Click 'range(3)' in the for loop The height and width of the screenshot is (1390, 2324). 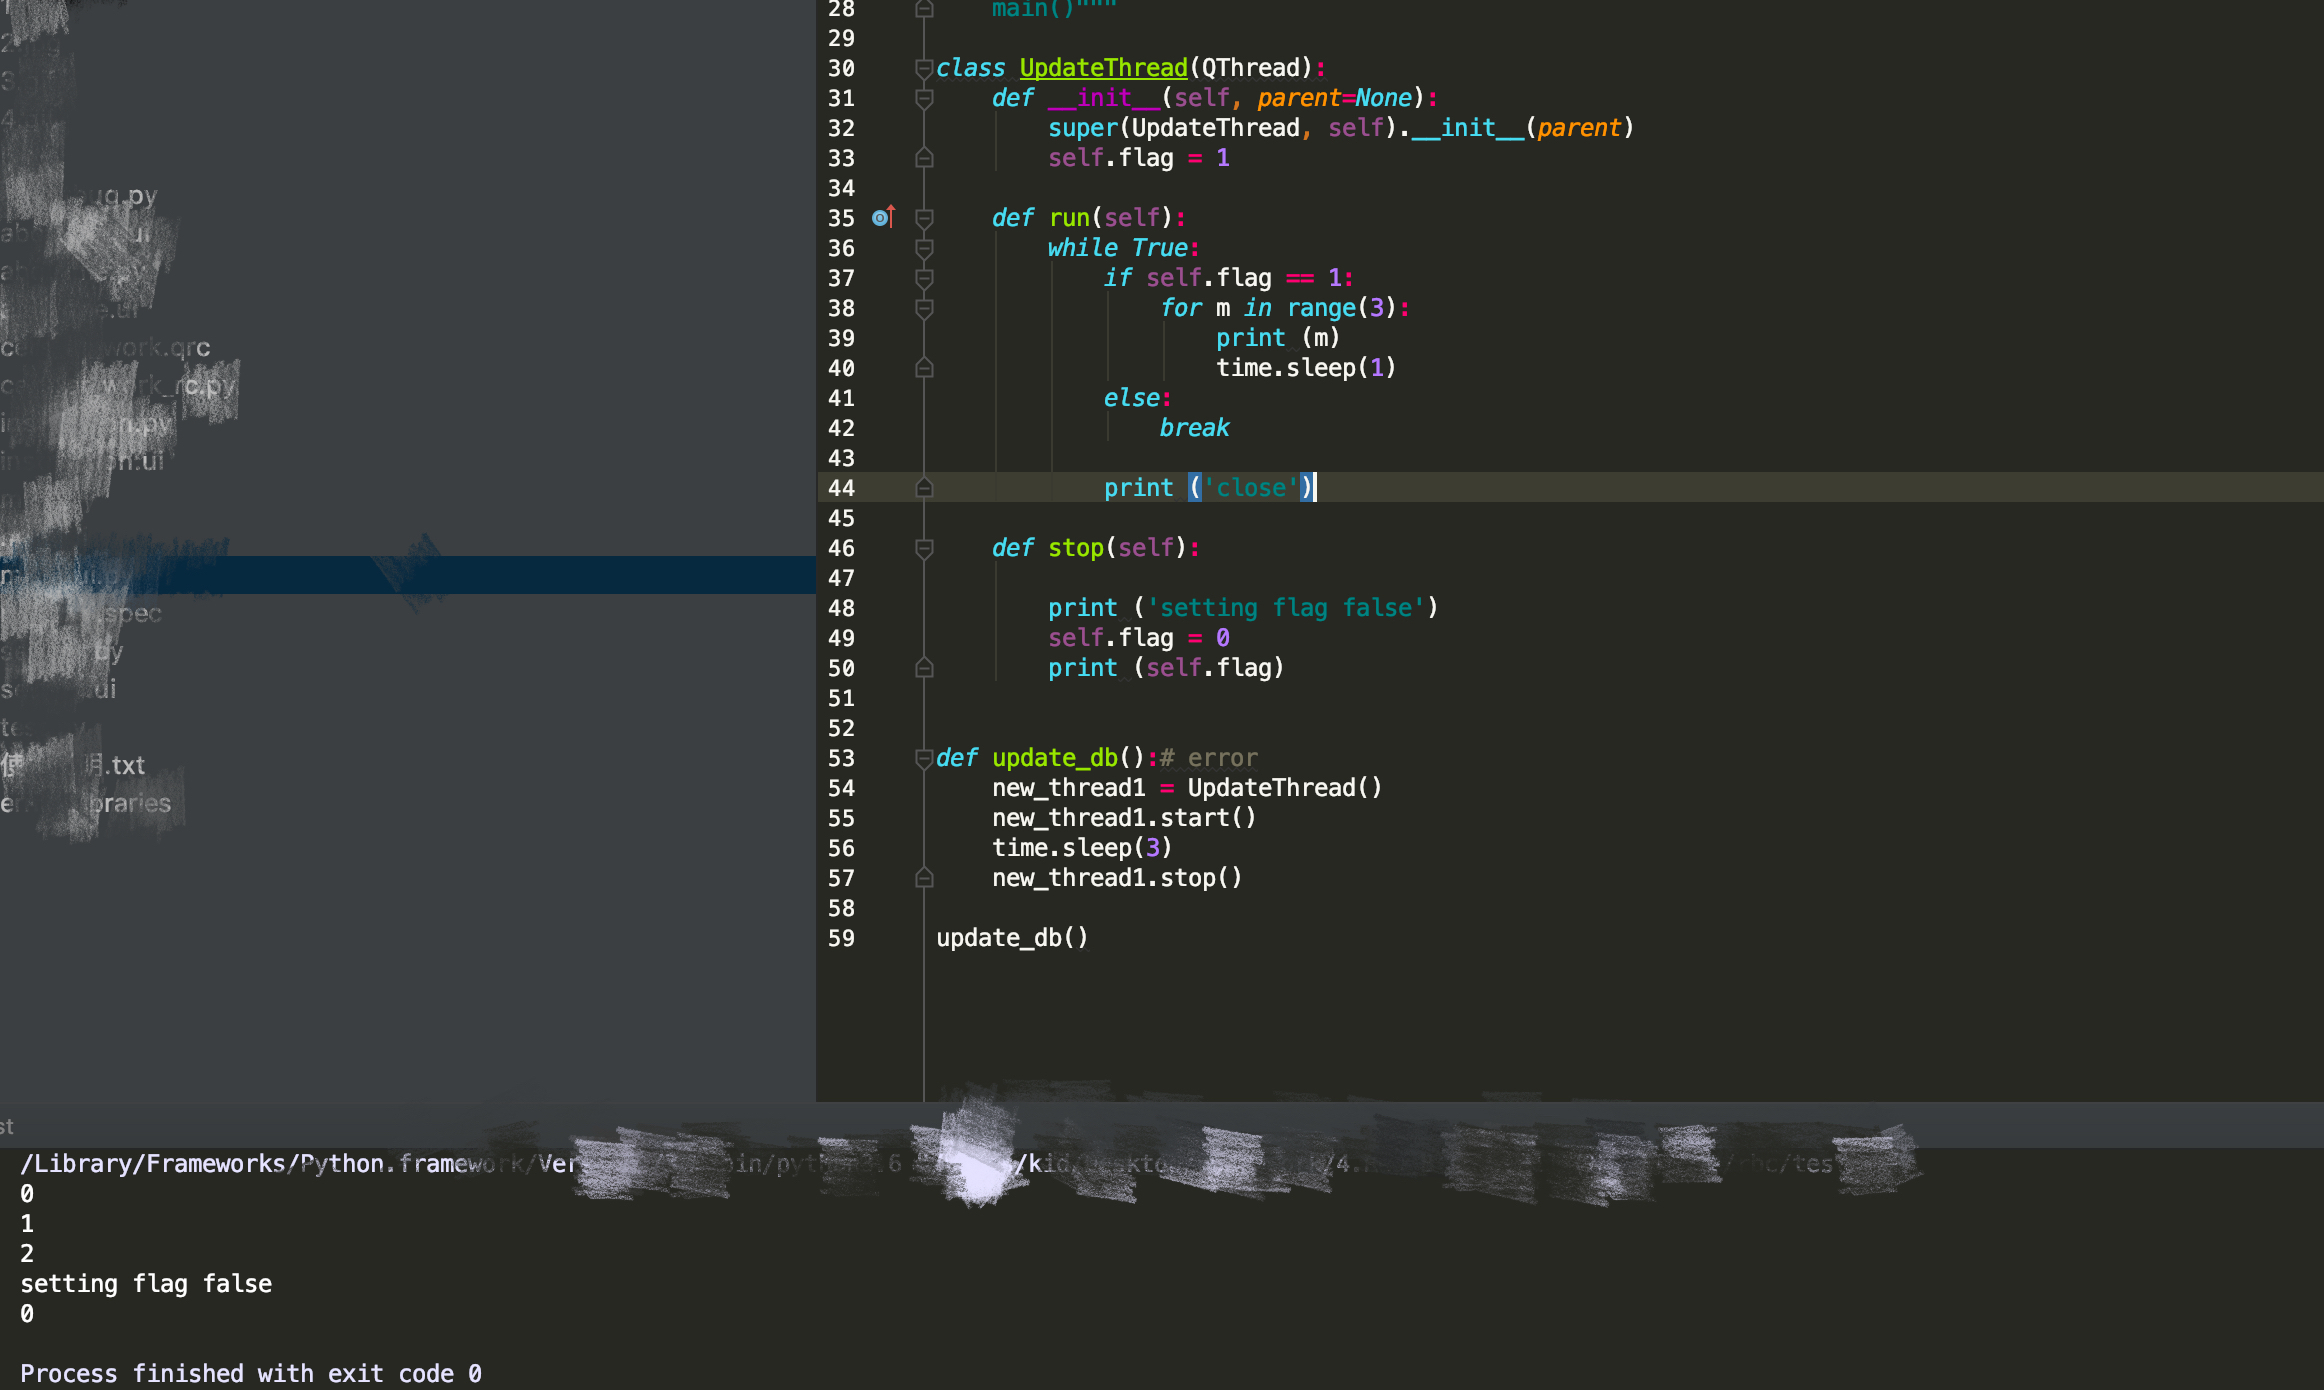coord(1341,308)
